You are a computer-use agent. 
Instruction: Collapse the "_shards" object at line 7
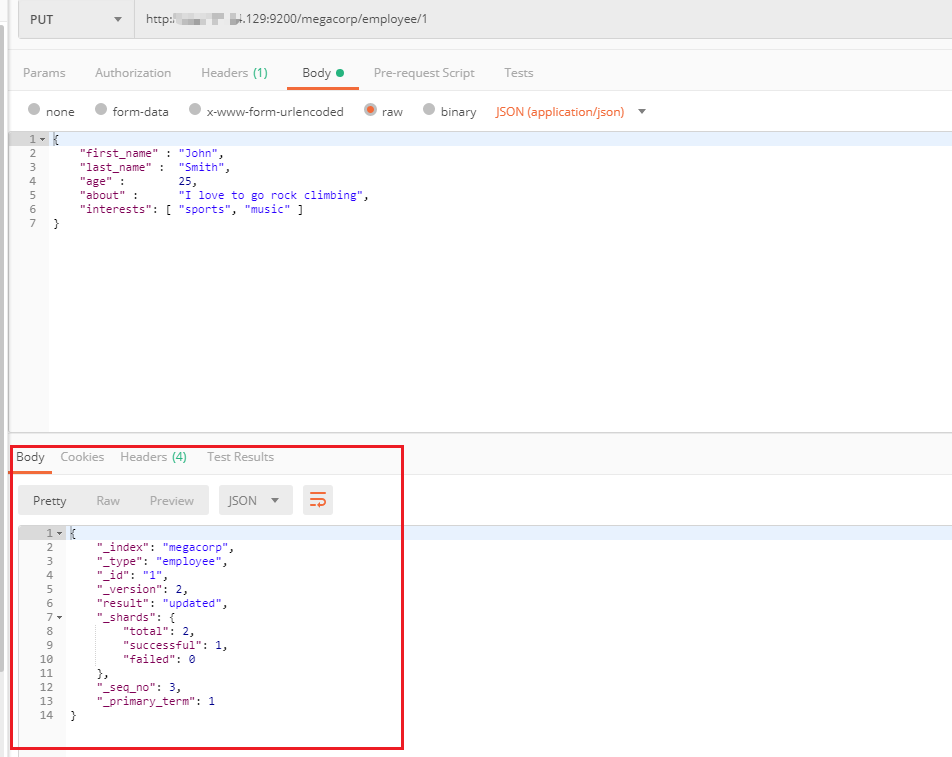pos(60,617)
